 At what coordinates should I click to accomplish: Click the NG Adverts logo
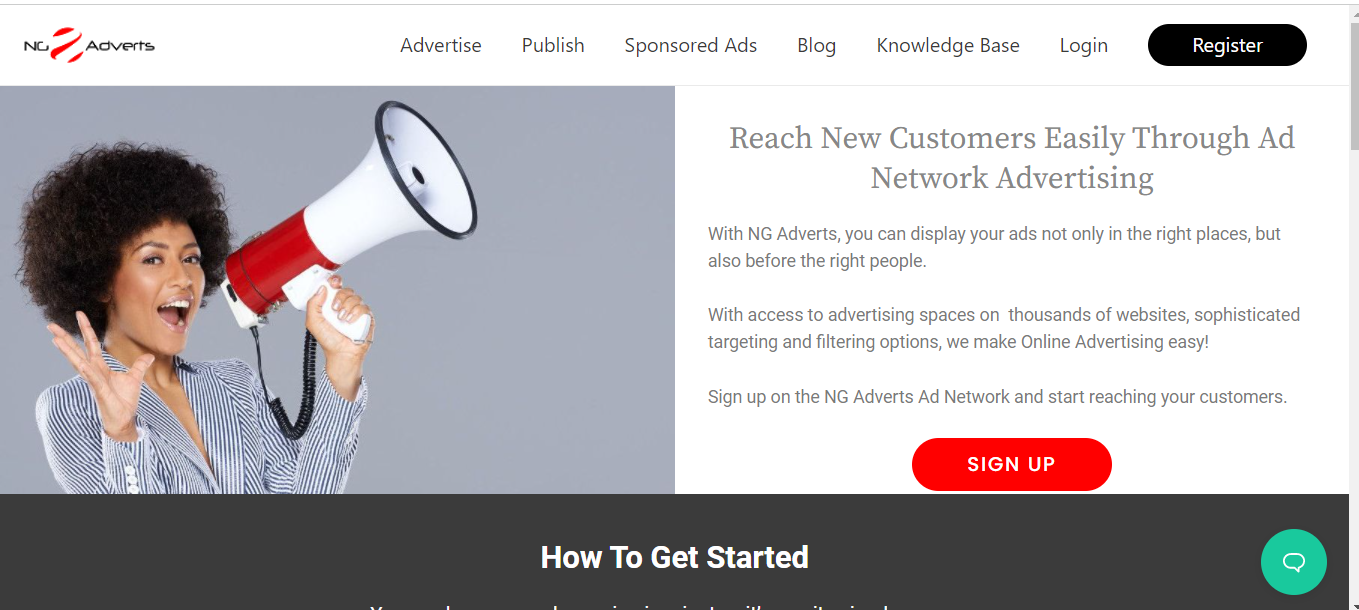89,45
